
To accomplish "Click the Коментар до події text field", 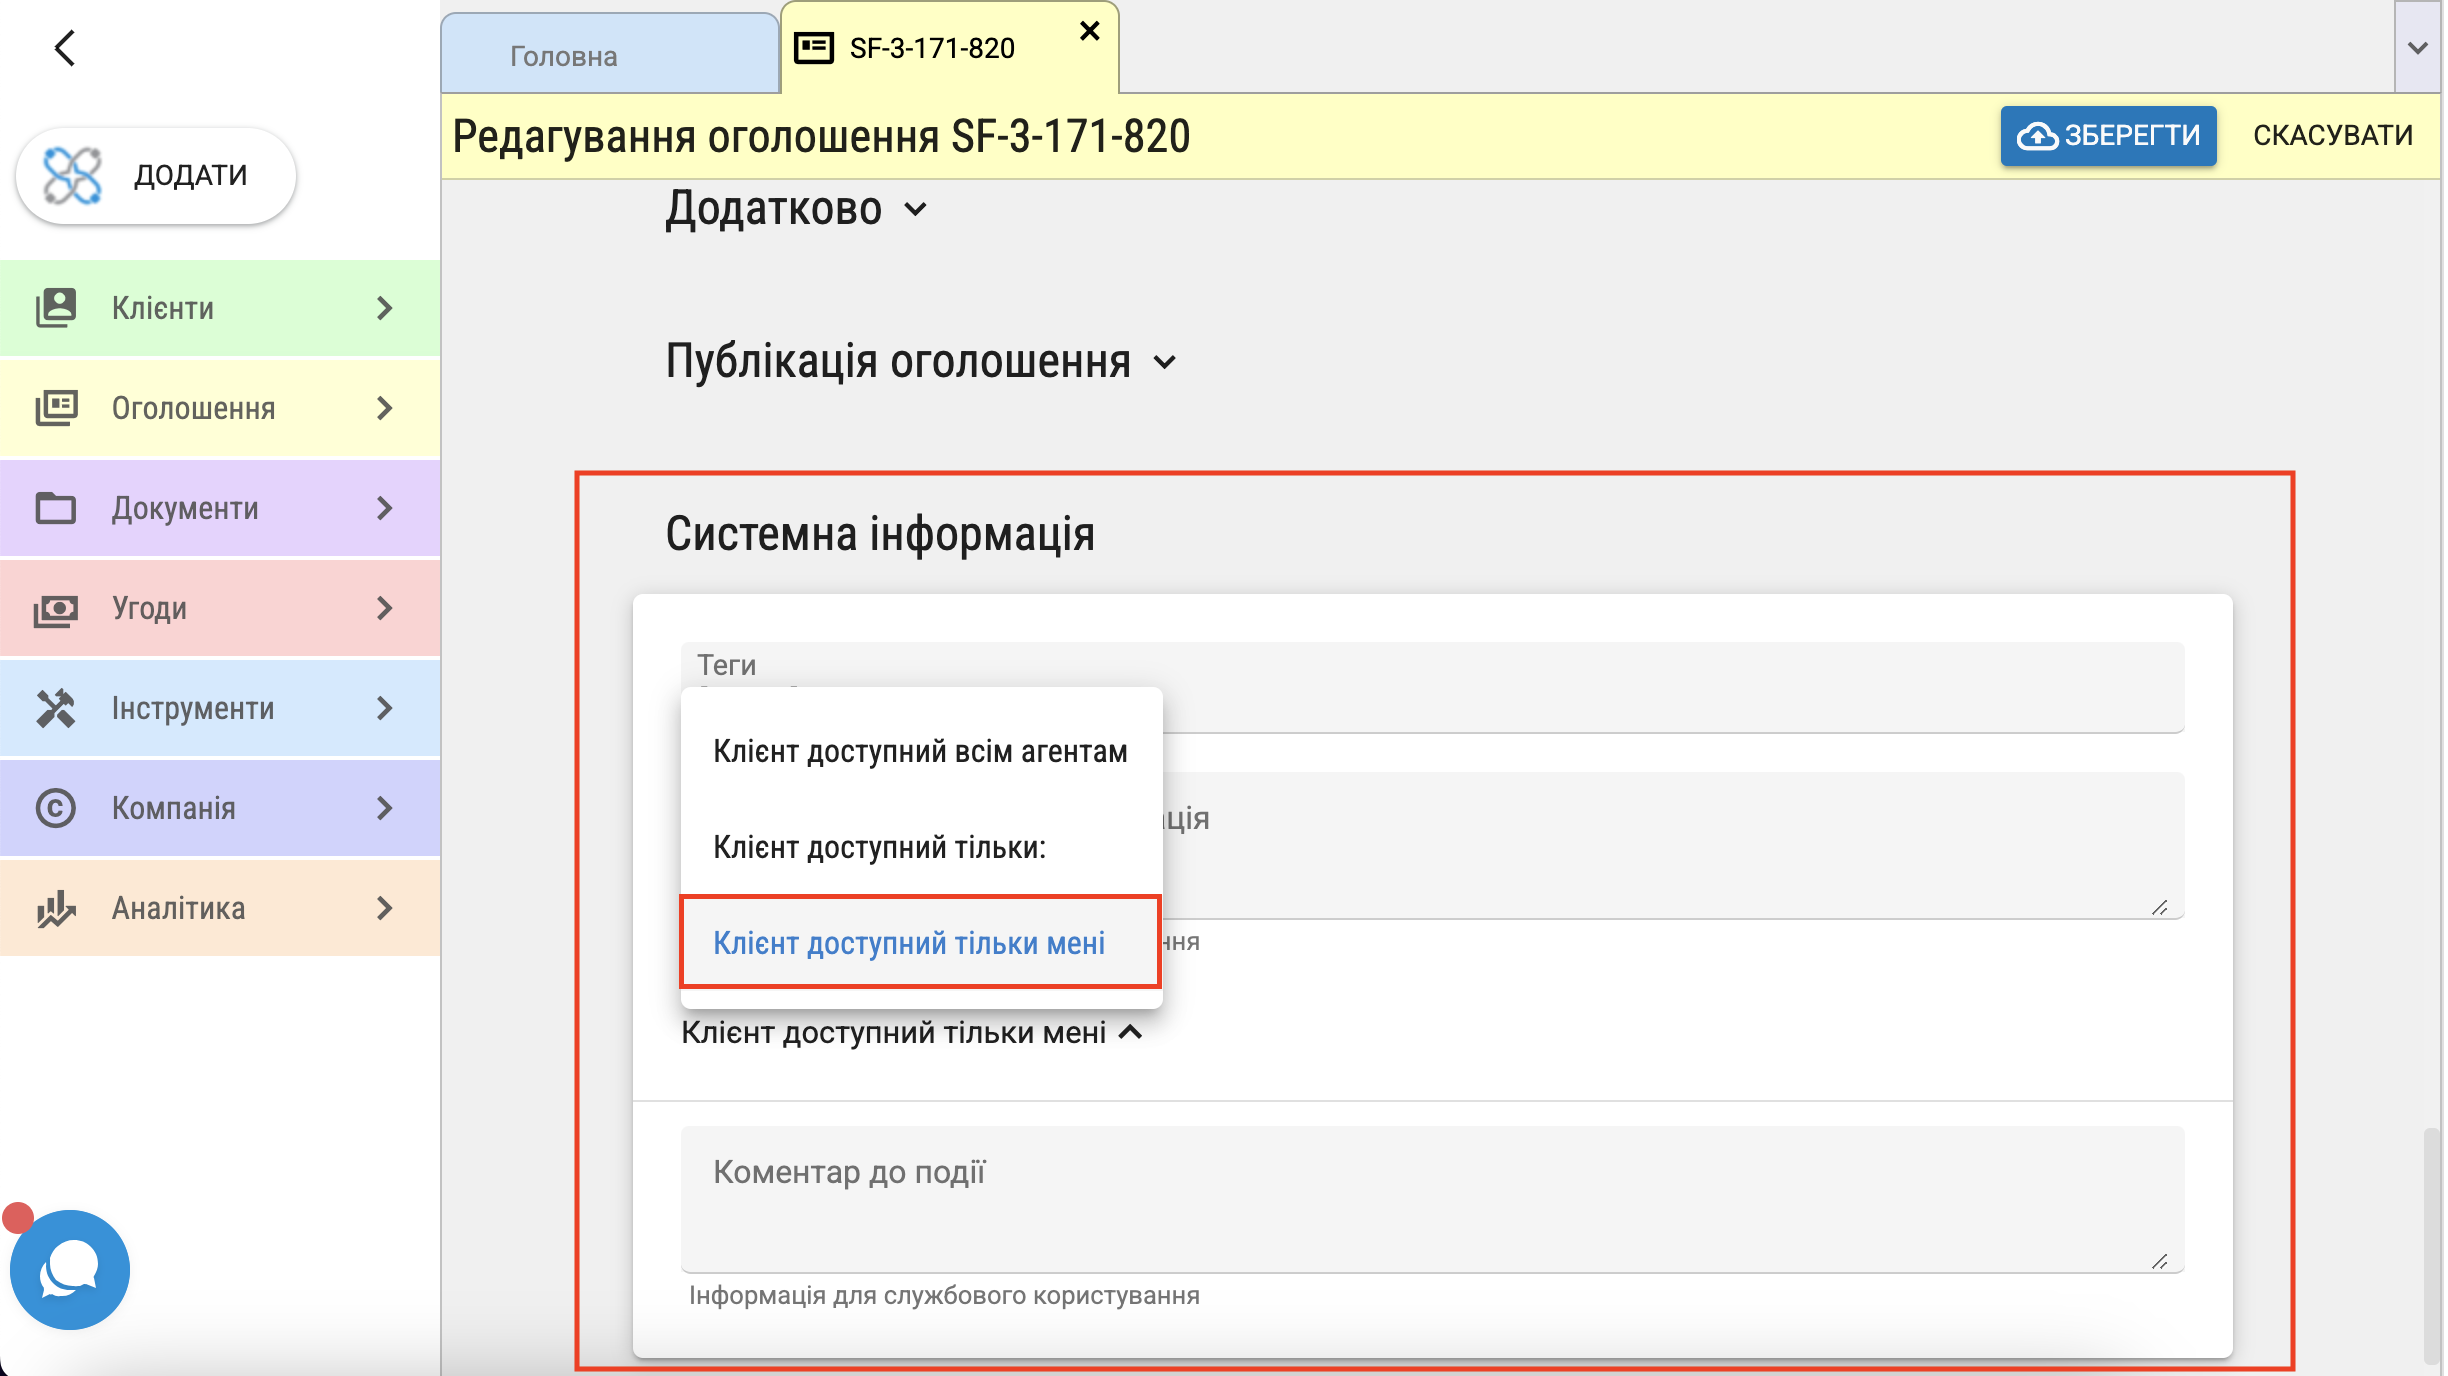I will [1431, 1199].
